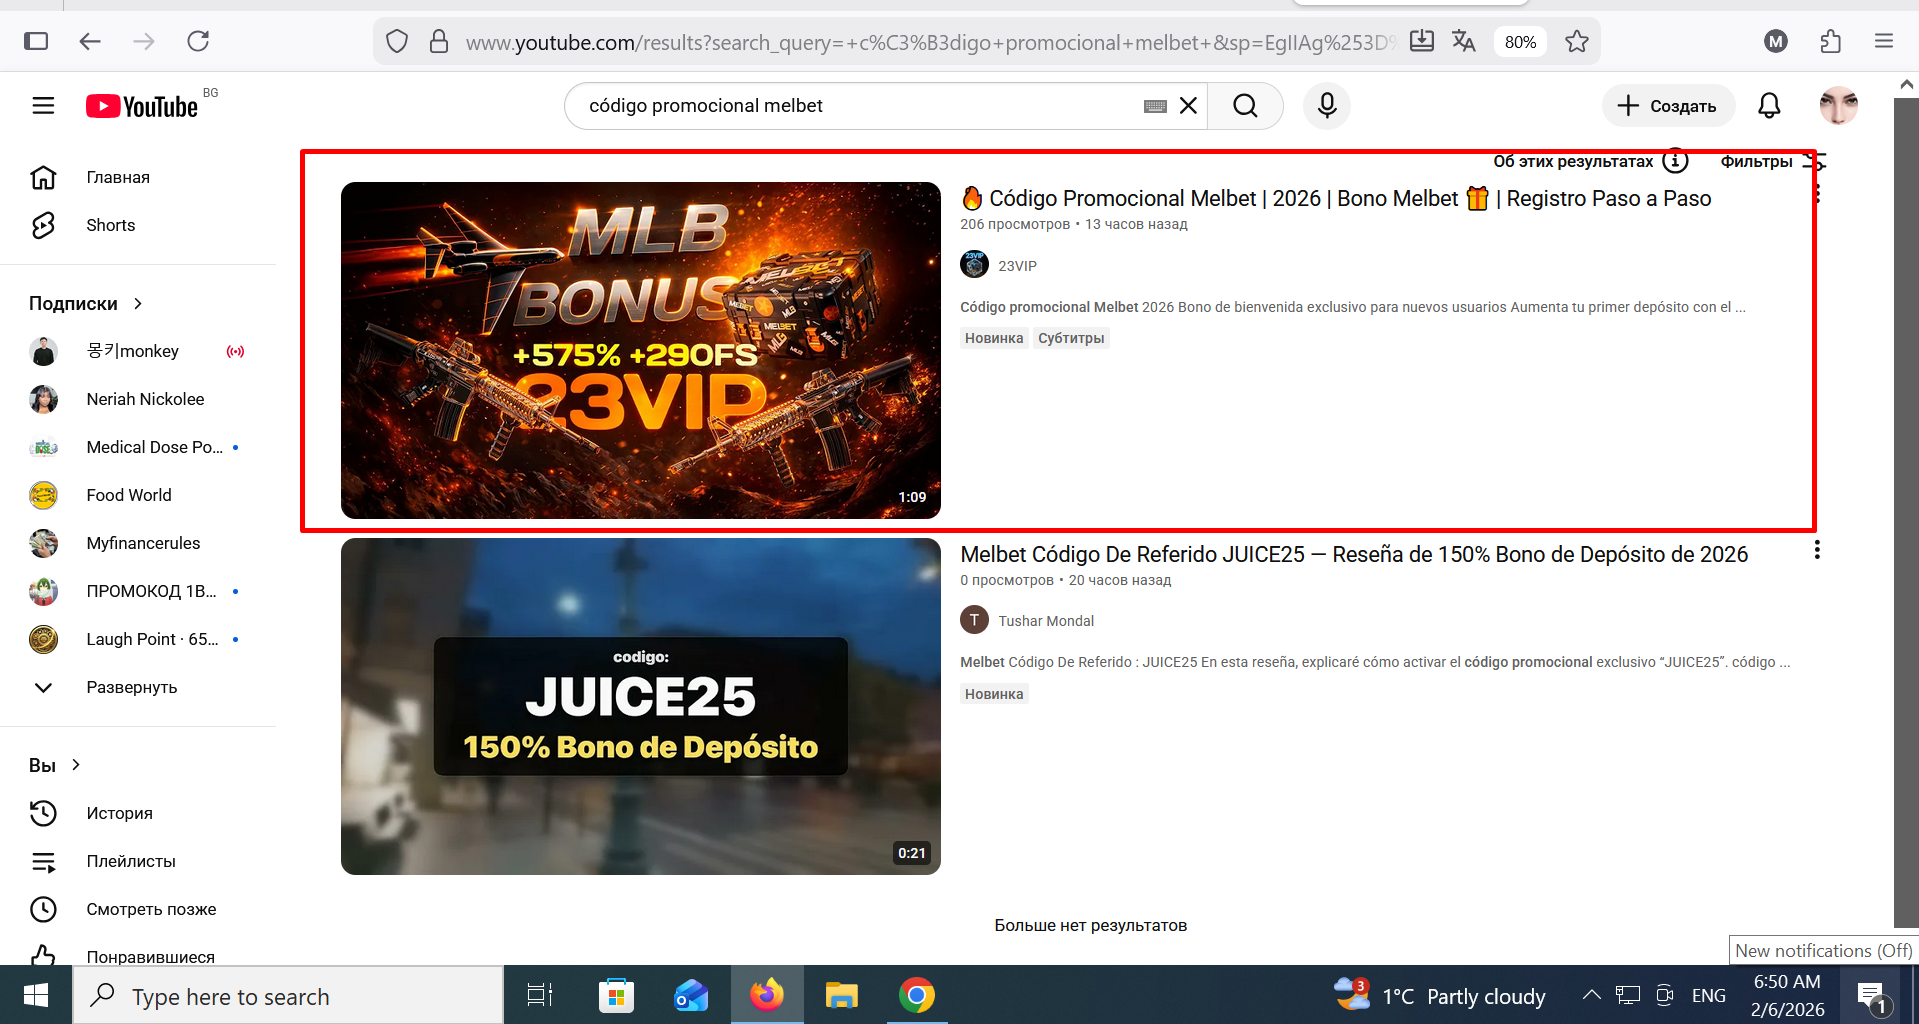Play the MLB Bonus 23VIP video thumbnail
The height and width of the screenshot is (1024, 1919).
[x=640, y=350]
